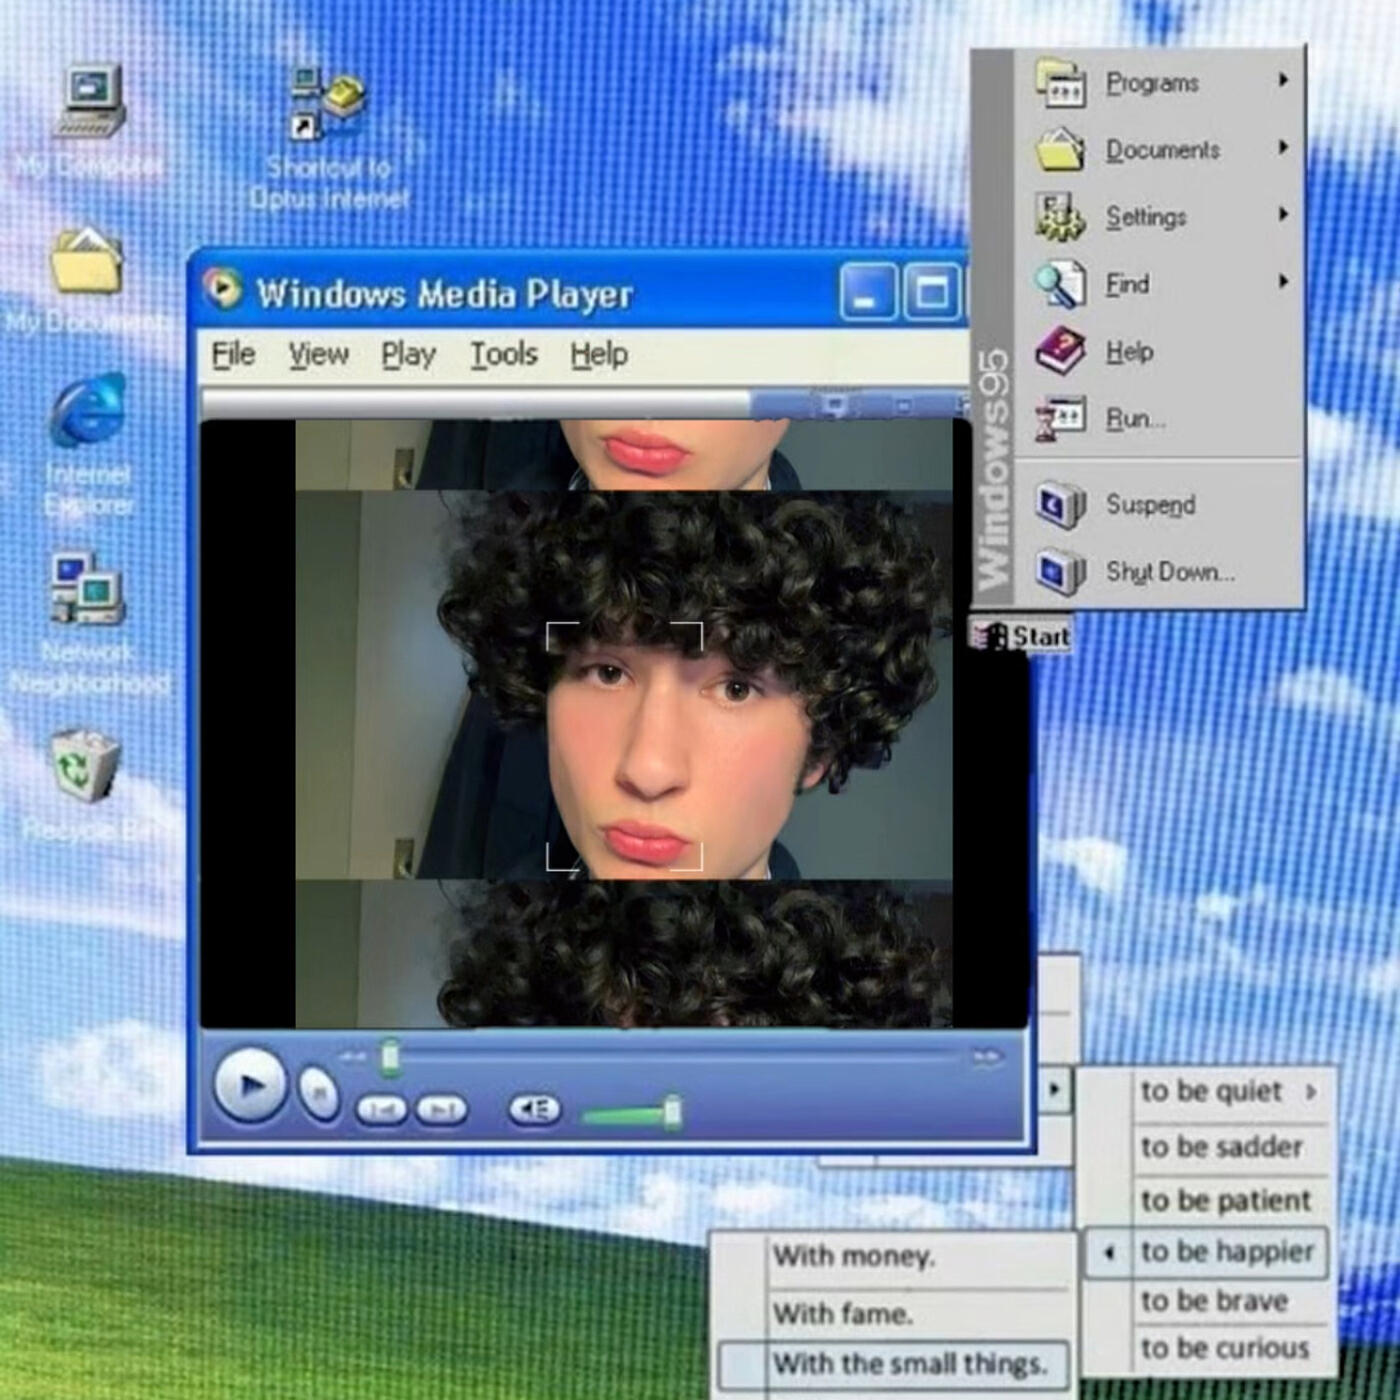The height and width of the screenshot is (1400, 1400).
Task: Click the Start button
Action: (1021, 637)
